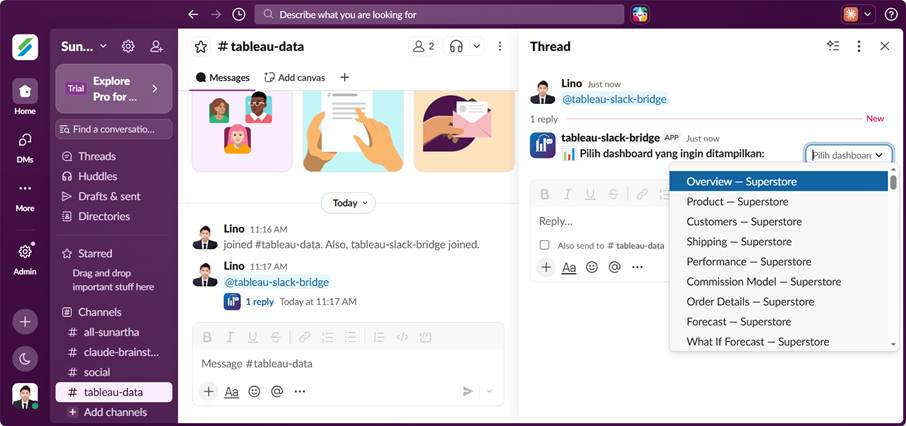Screen dimensions: 906x426
Task: Open Drafts & sent in the sidebar
Action: (114, 197)
